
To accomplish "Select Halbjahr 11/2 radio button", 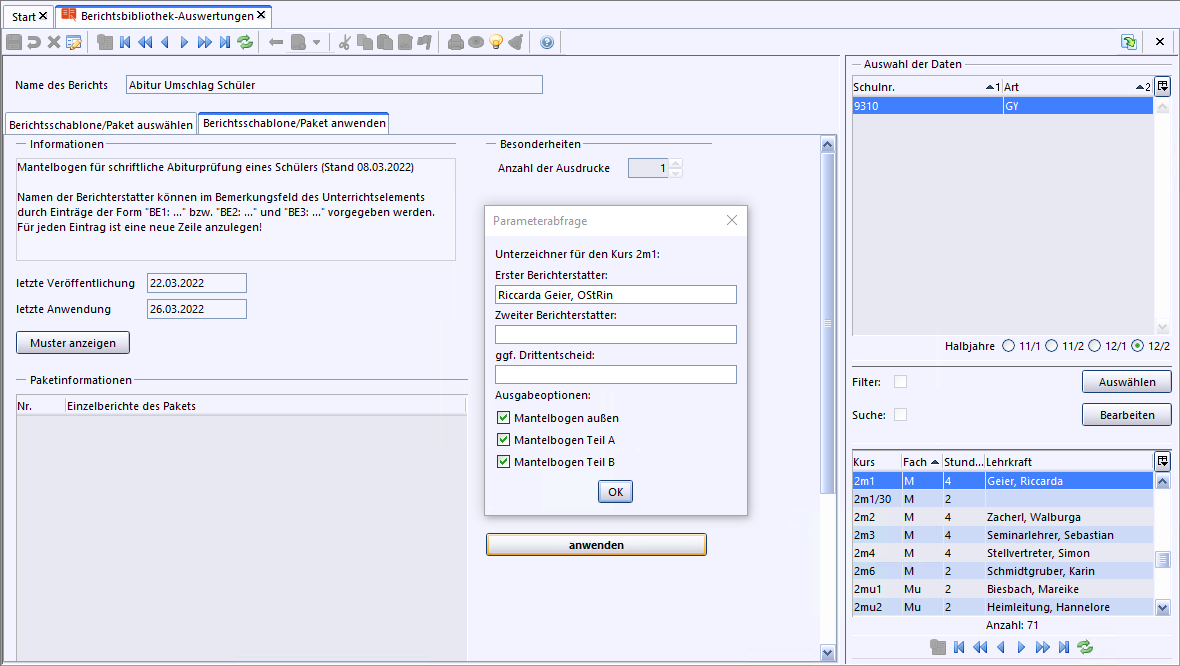I will (1051, 345).
